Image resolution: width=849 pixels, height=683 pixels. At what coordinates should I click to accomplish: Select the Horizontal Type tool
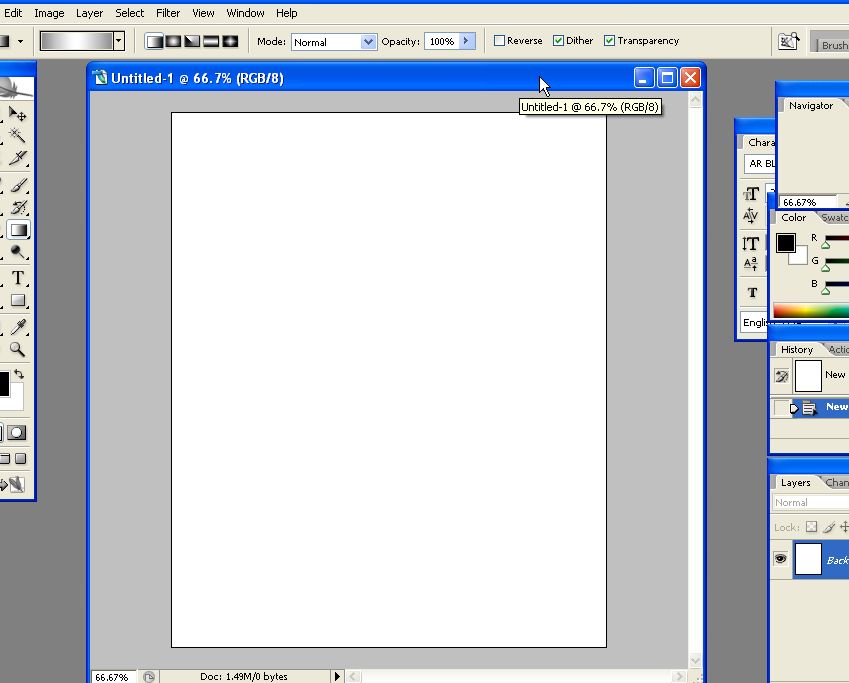click(x=18, y=278)
